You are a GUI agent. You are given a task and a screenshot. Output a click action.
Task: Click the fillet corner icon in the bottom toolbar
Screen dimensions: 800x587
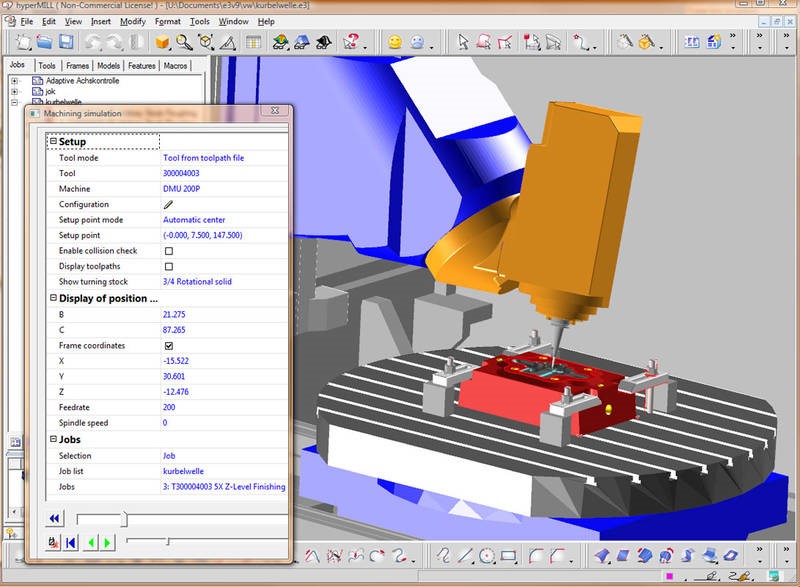pyautogui.click(x=535, y=555)
